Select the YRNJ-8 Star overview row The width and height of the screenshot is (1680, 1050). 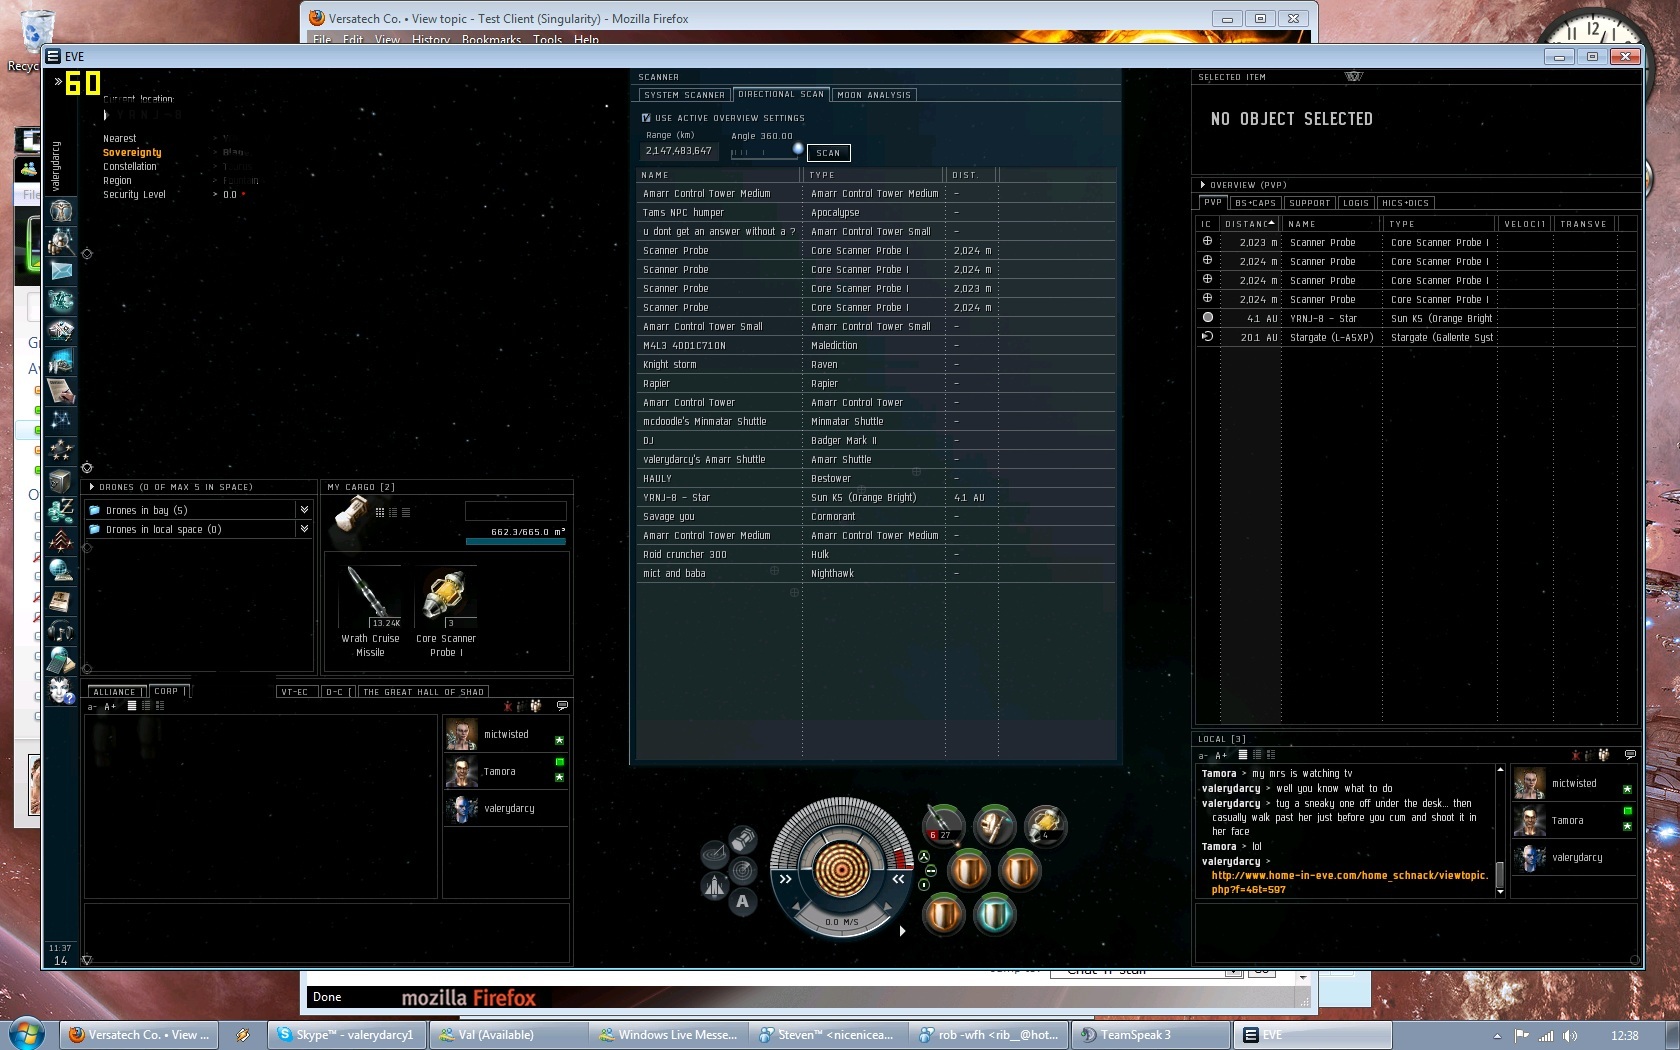pos(1415,319)
